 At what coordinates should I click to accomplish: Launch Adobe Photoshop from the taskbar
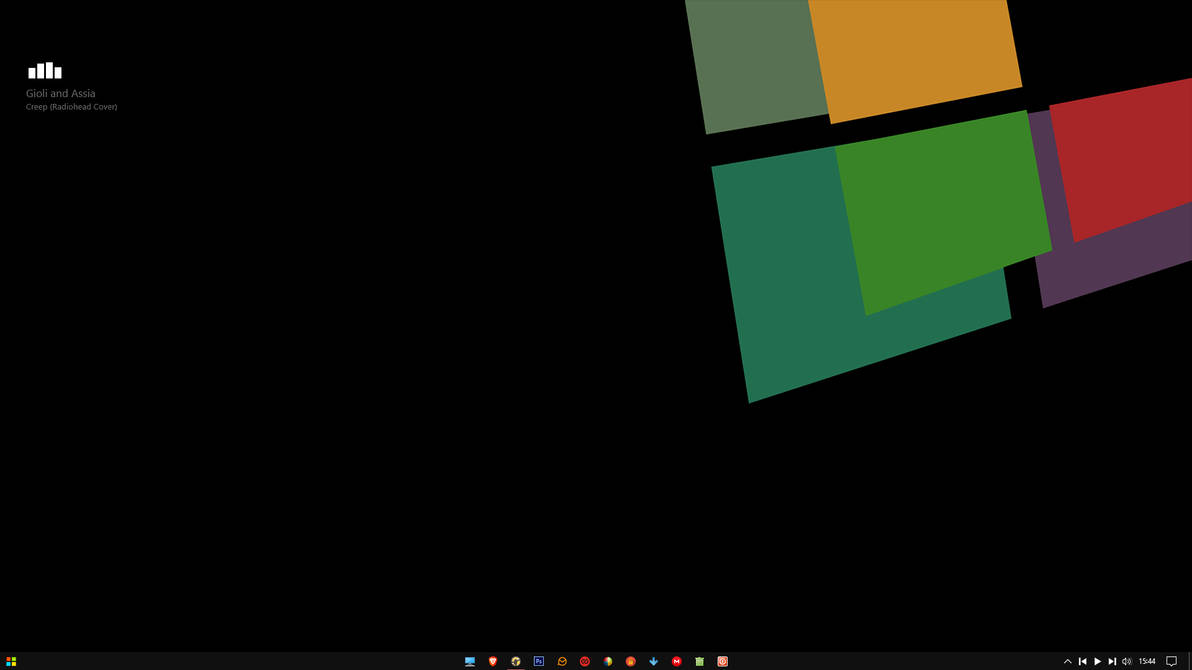point(538,661)
